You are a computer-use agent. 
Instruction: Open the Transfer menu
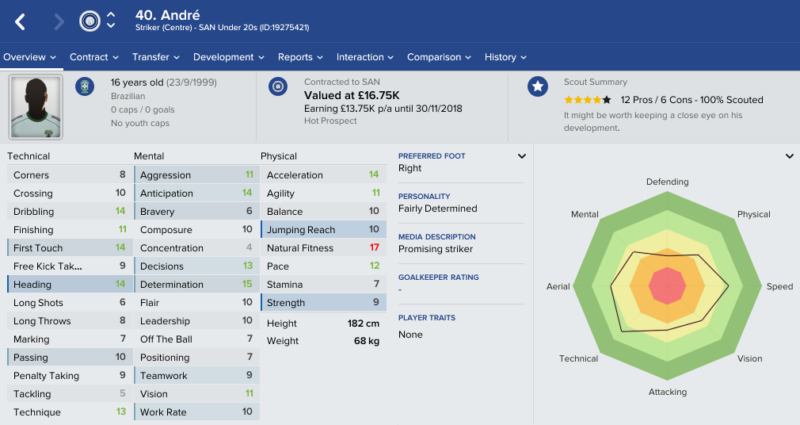pyautogui.click(x=156, y=57)
